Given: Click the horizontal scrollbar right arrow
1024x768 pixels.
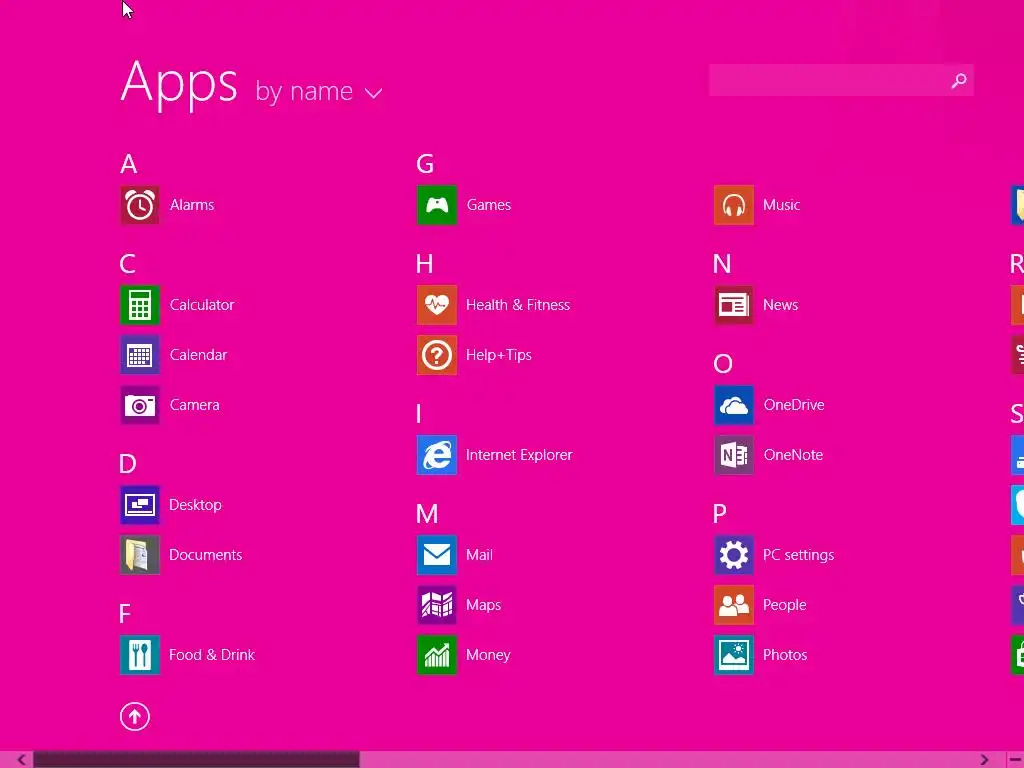Looking at the screenshot, I should (985, 760).
